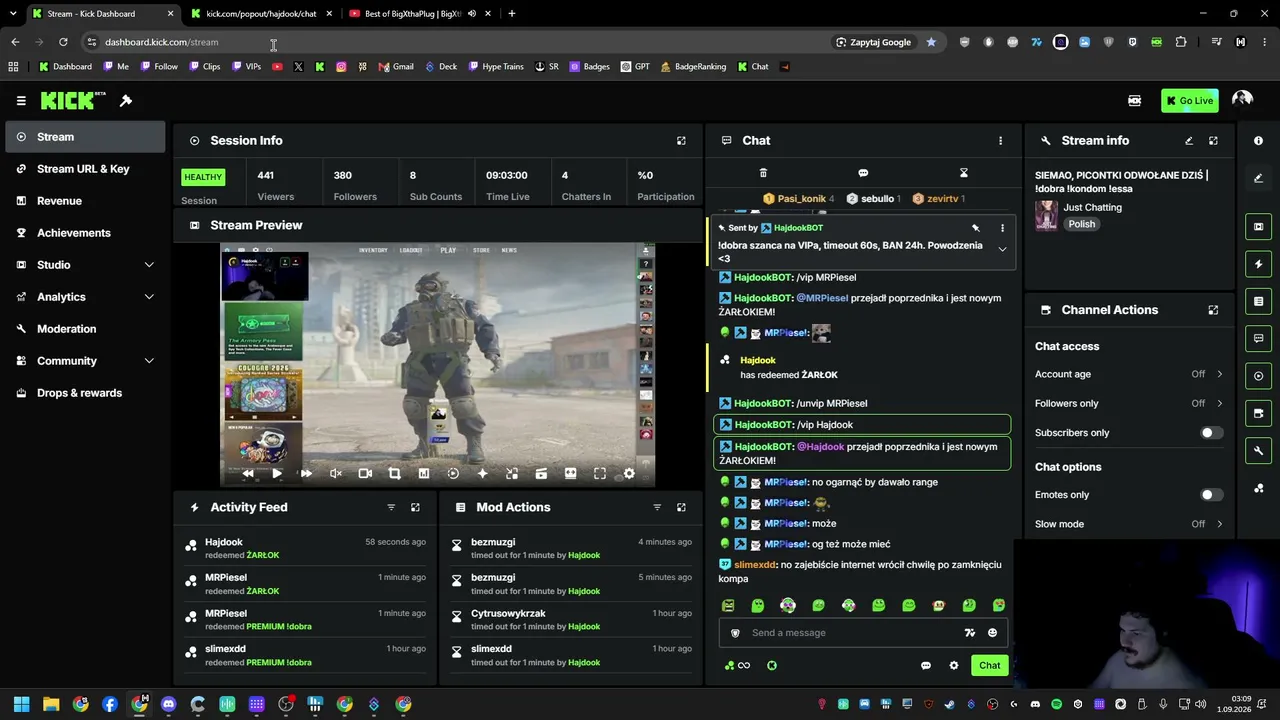Filter the Activity Feed list
Viewport: 1280px width, 720px height.
click(x=391, y=508)
